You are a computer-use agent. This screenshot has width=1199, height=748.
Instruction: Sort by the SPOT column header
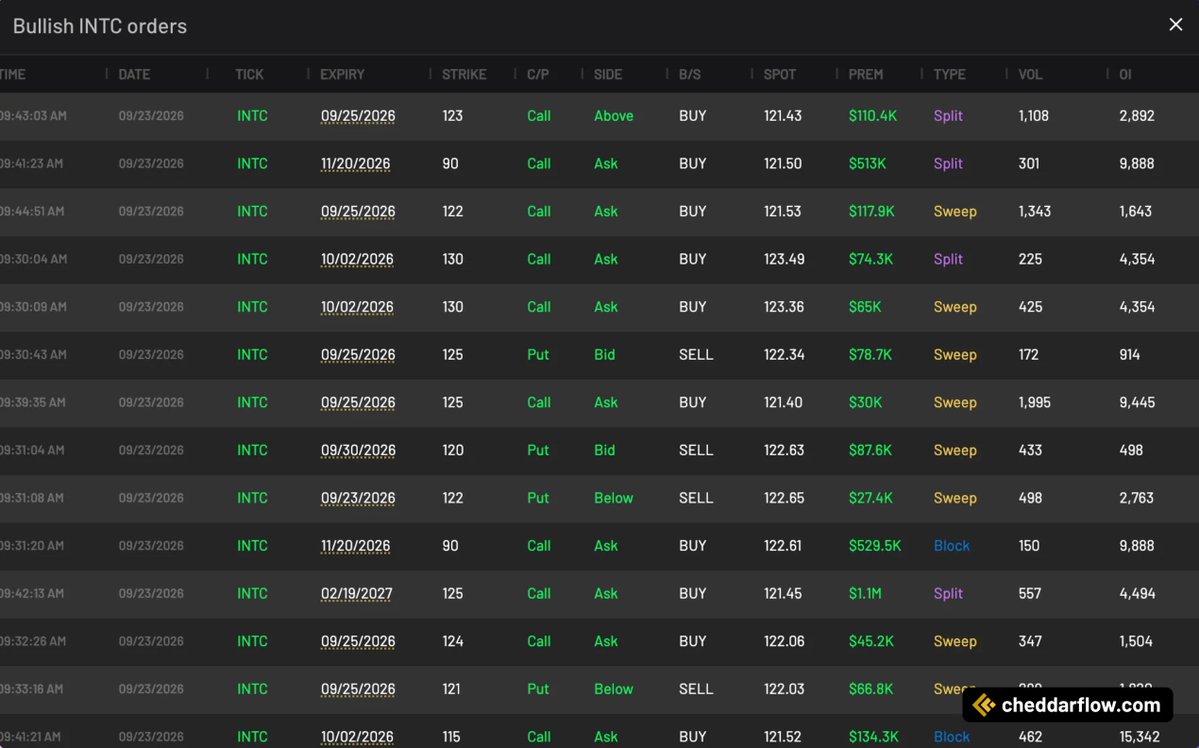click(x=780, y=74)
